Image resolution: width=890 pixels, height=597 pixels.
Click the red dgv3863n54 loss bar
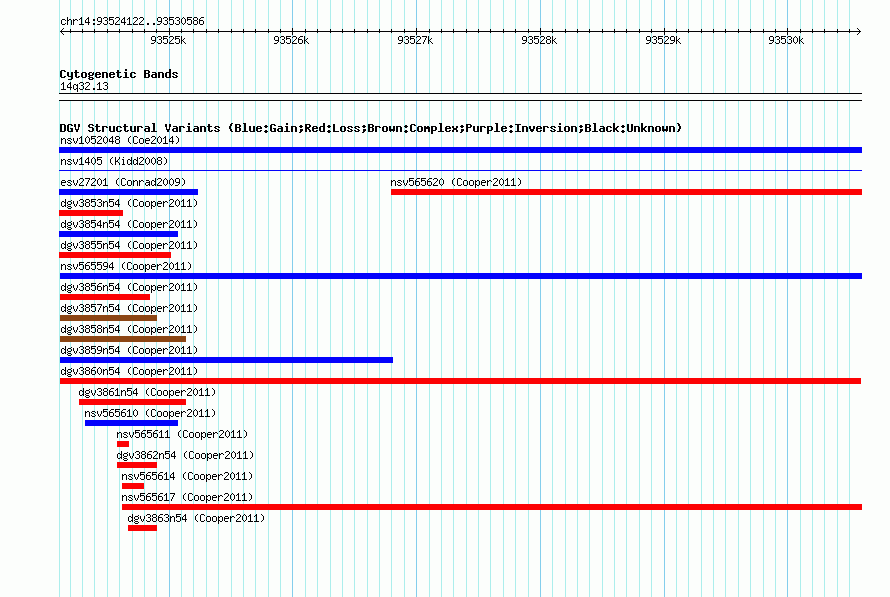(142, 528)
